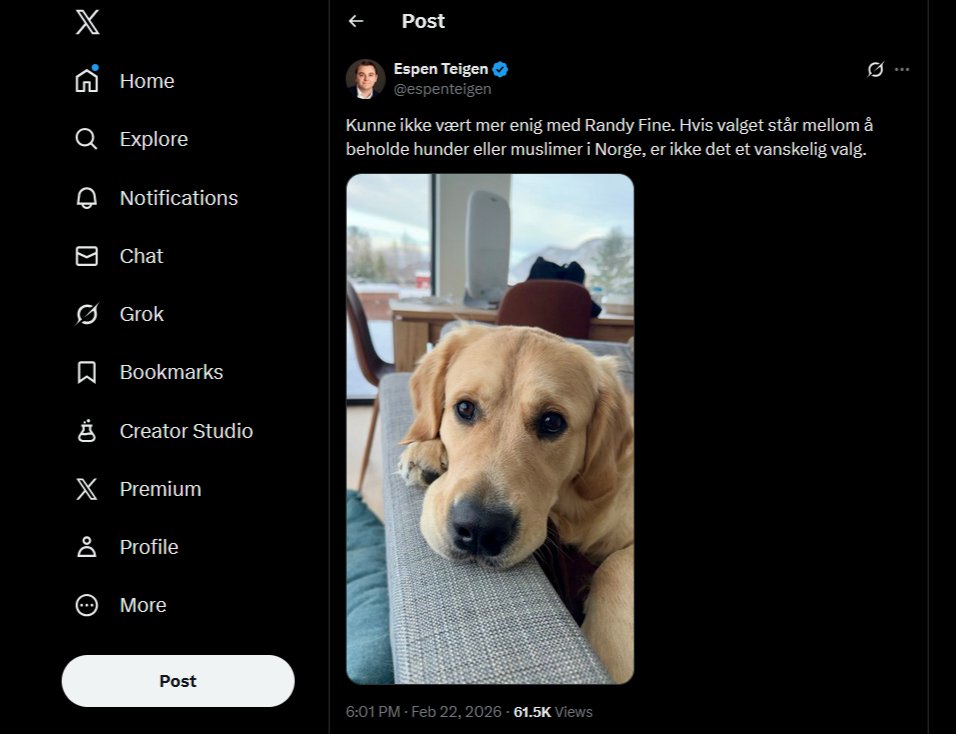The image size is (956, 734).
Task: Click Espen Teigen's profile avatar
Action: (365, 79)
